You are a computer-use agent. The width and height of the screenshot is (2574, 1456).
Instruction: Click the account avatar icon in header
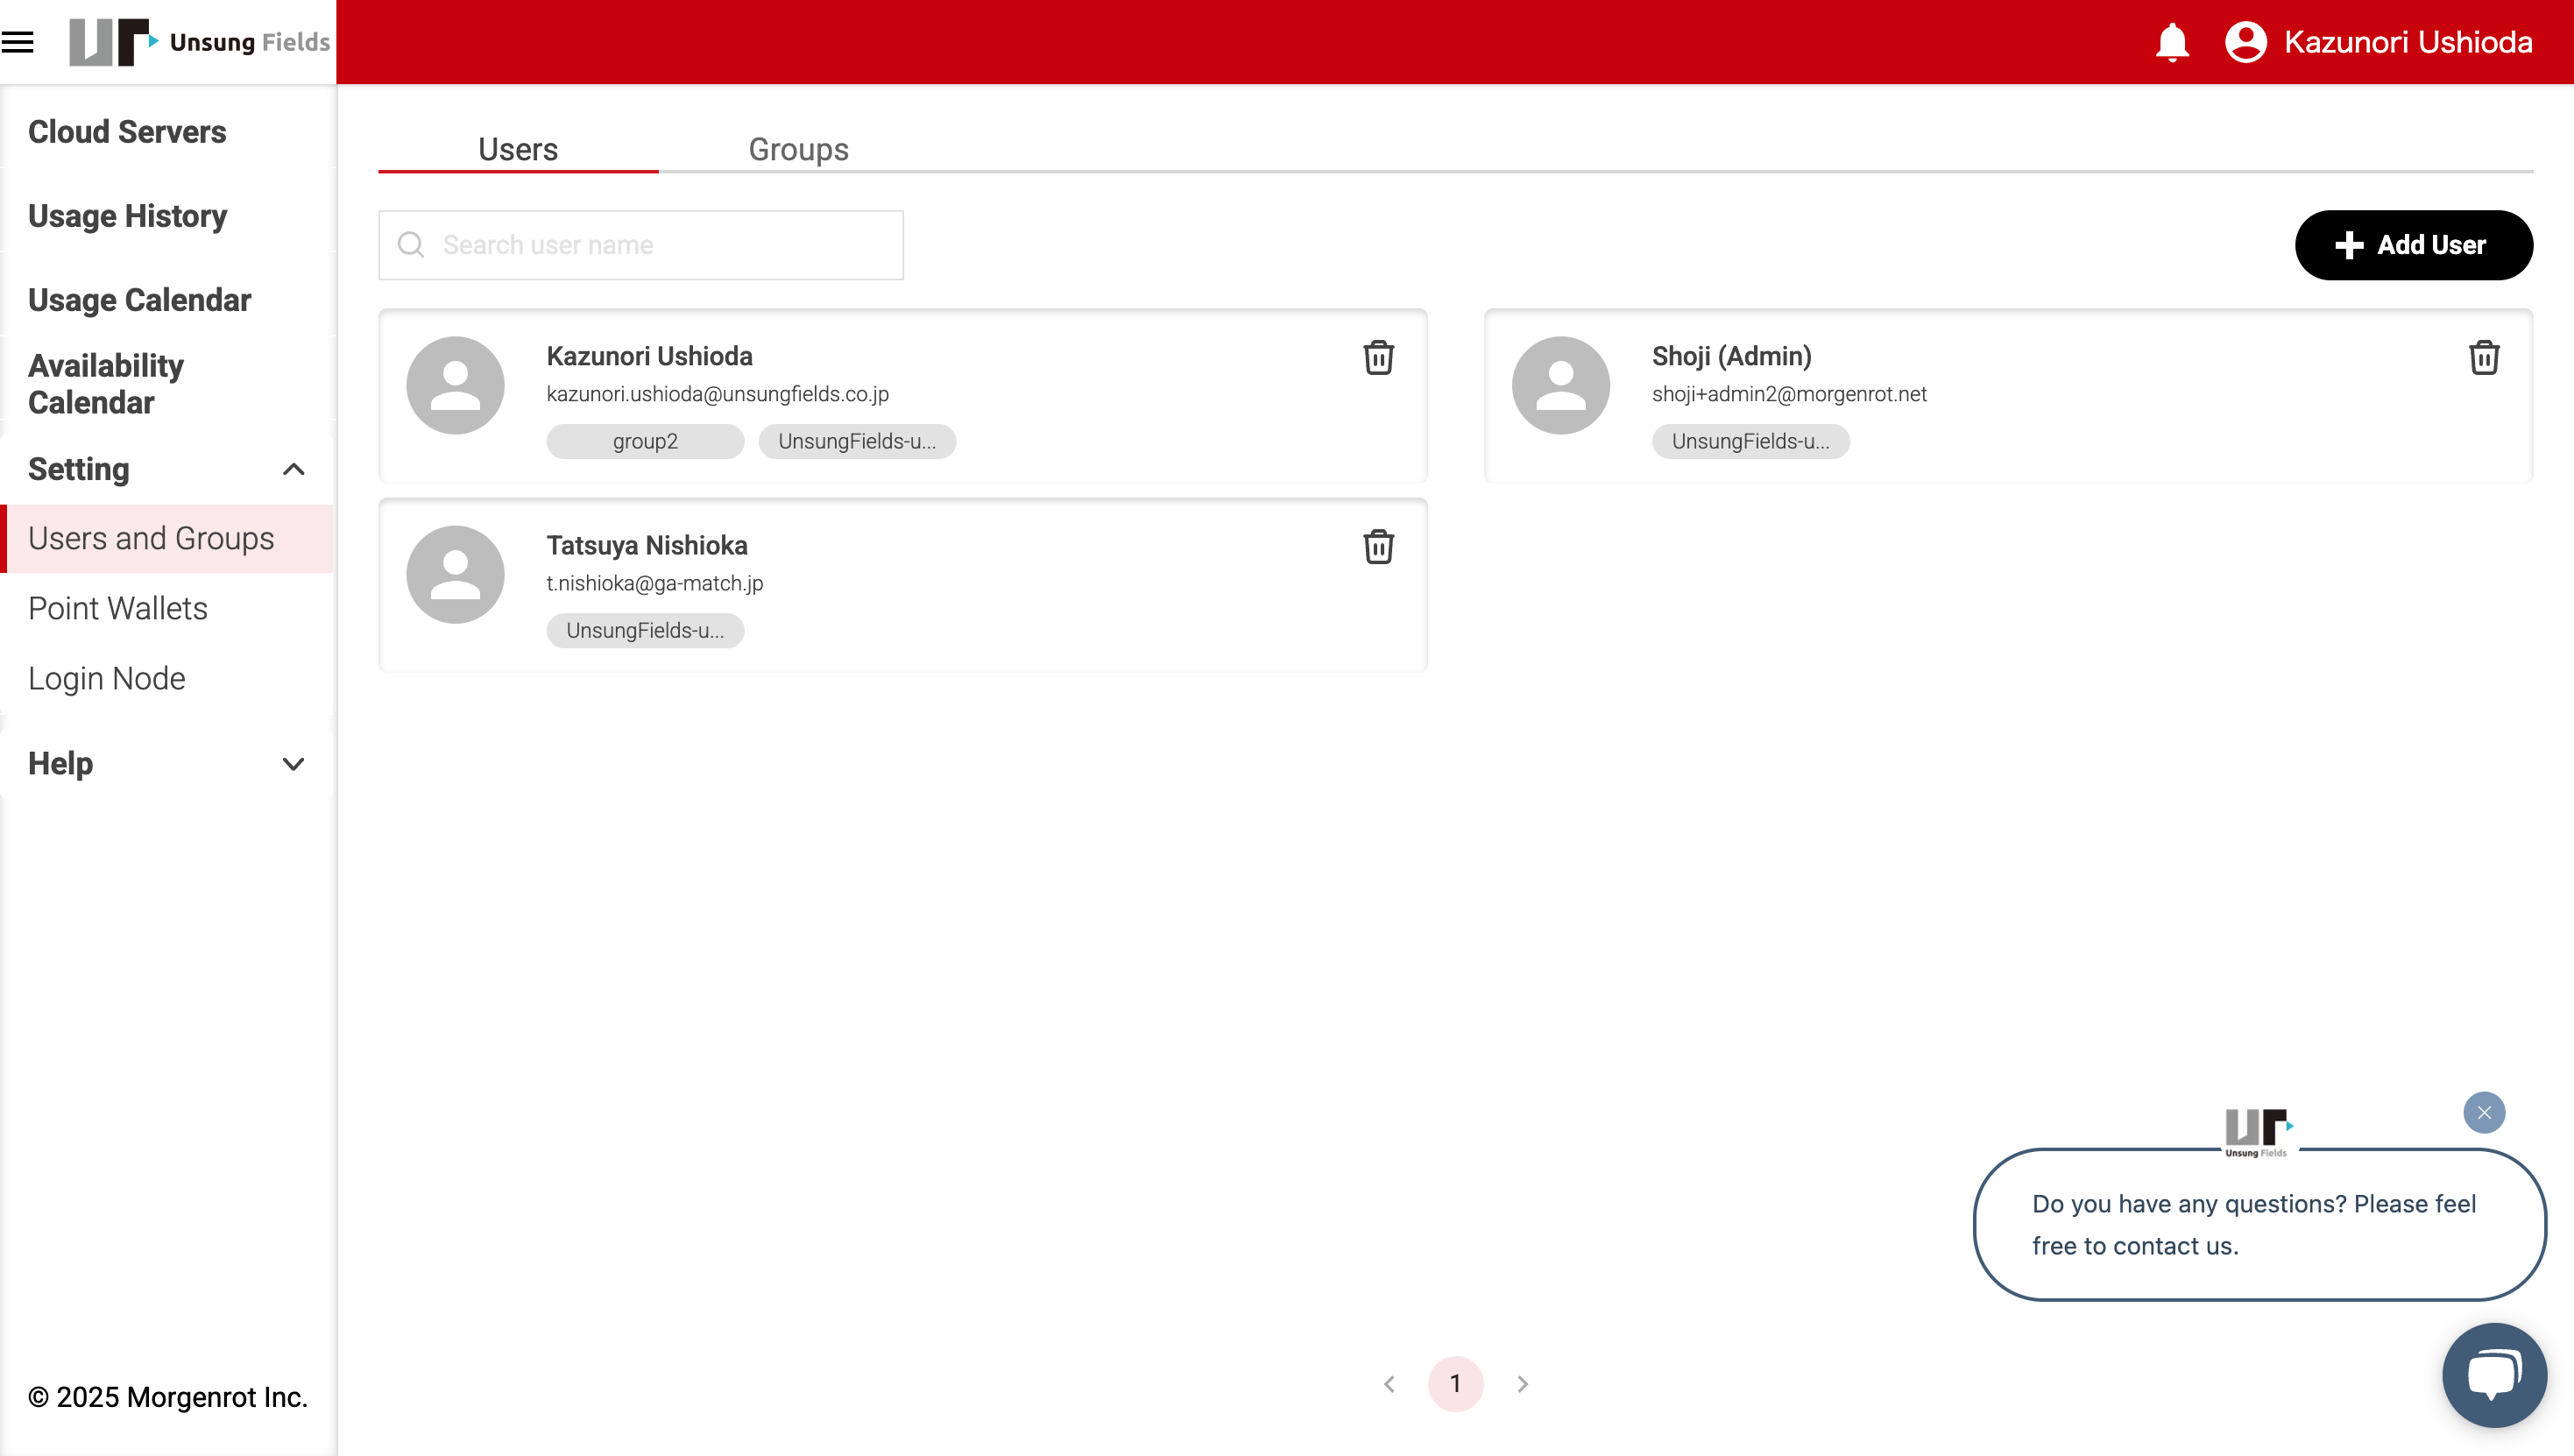2245,42
